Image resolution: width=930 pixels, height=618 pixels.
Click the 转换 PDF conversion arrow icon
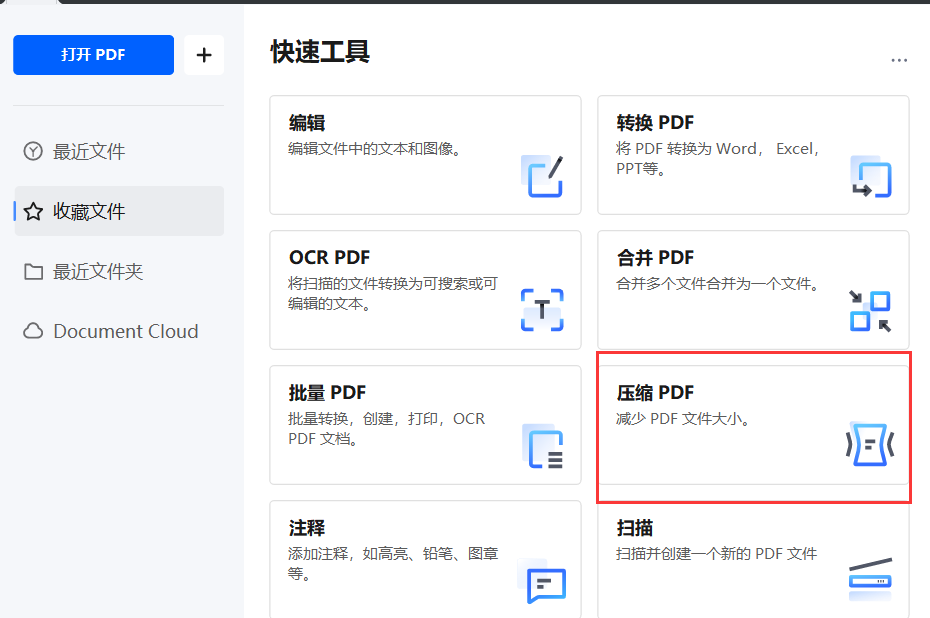871,178
